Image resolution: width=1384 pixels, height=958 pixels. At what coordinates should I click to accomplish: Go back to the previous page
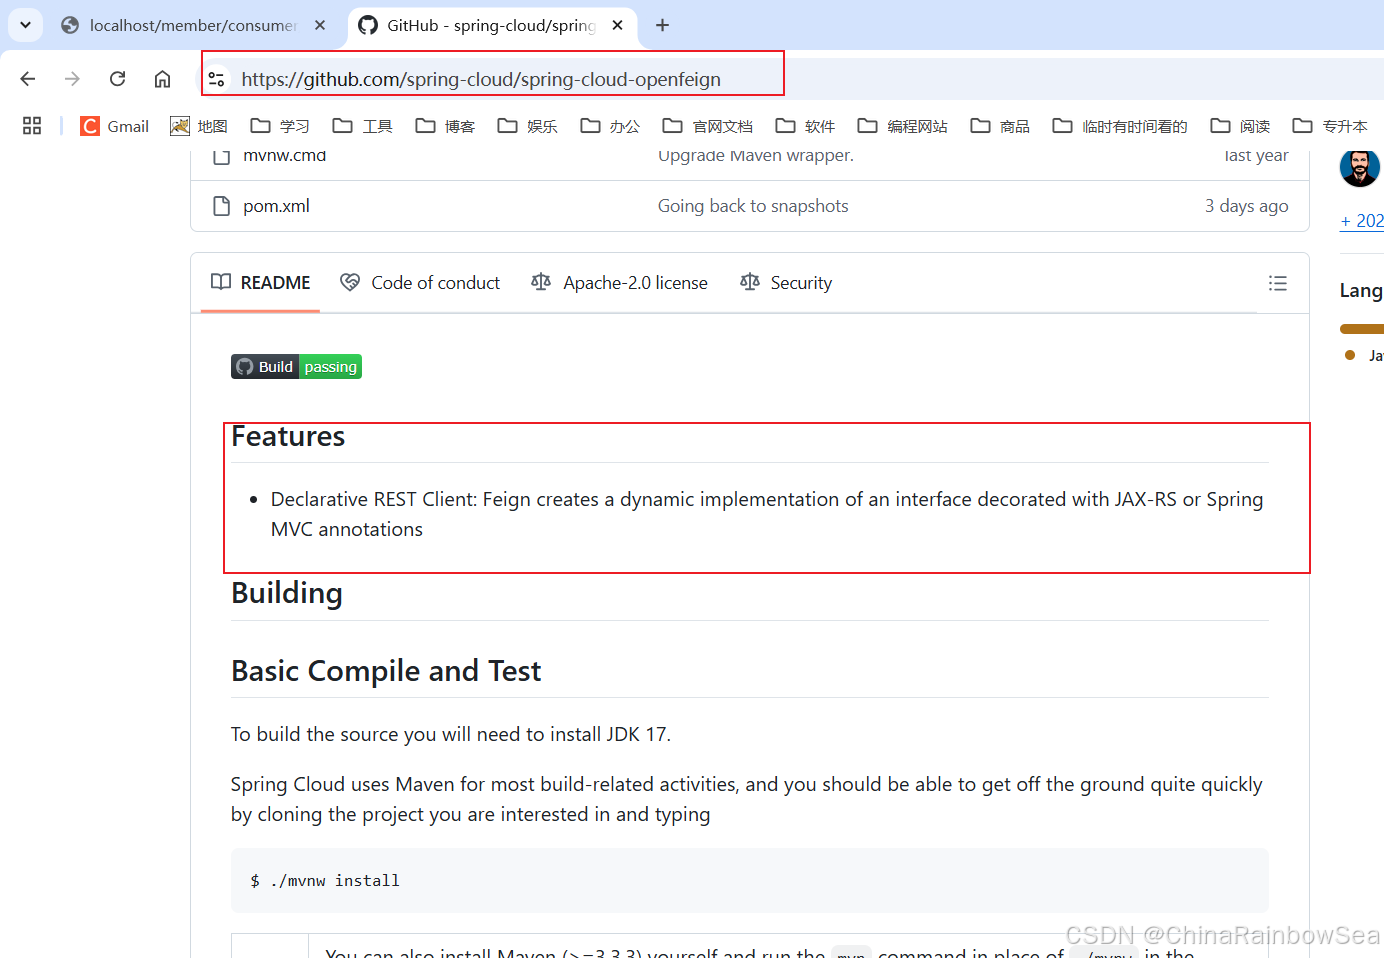coord(28,79)
